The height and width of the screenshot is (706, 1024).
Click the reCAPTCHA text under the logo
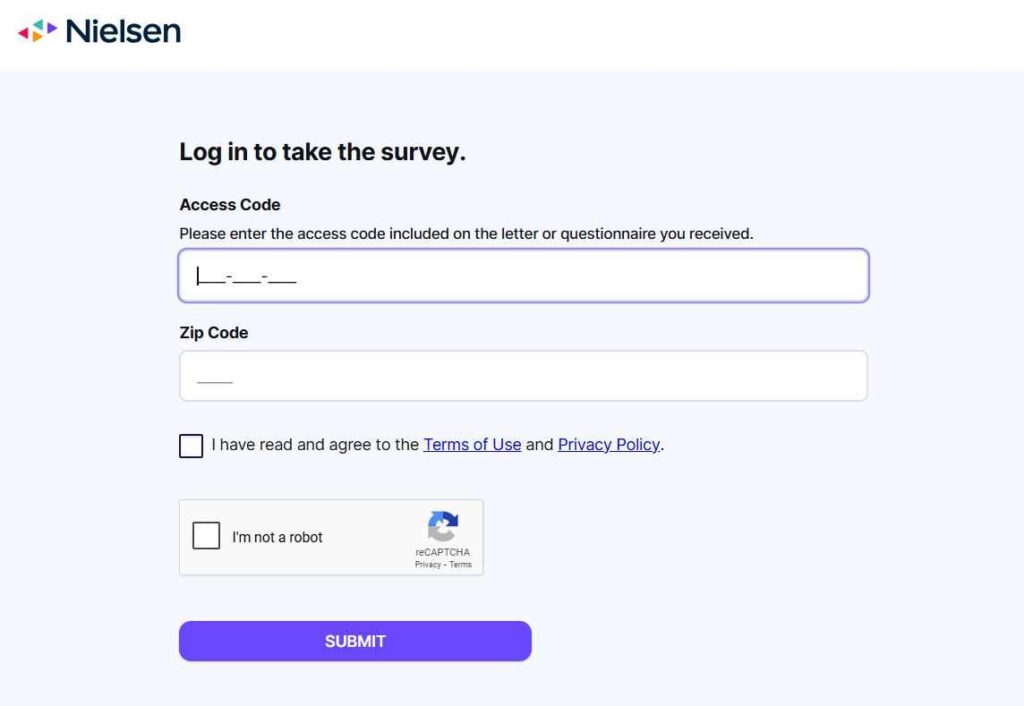tap(443, 553)
